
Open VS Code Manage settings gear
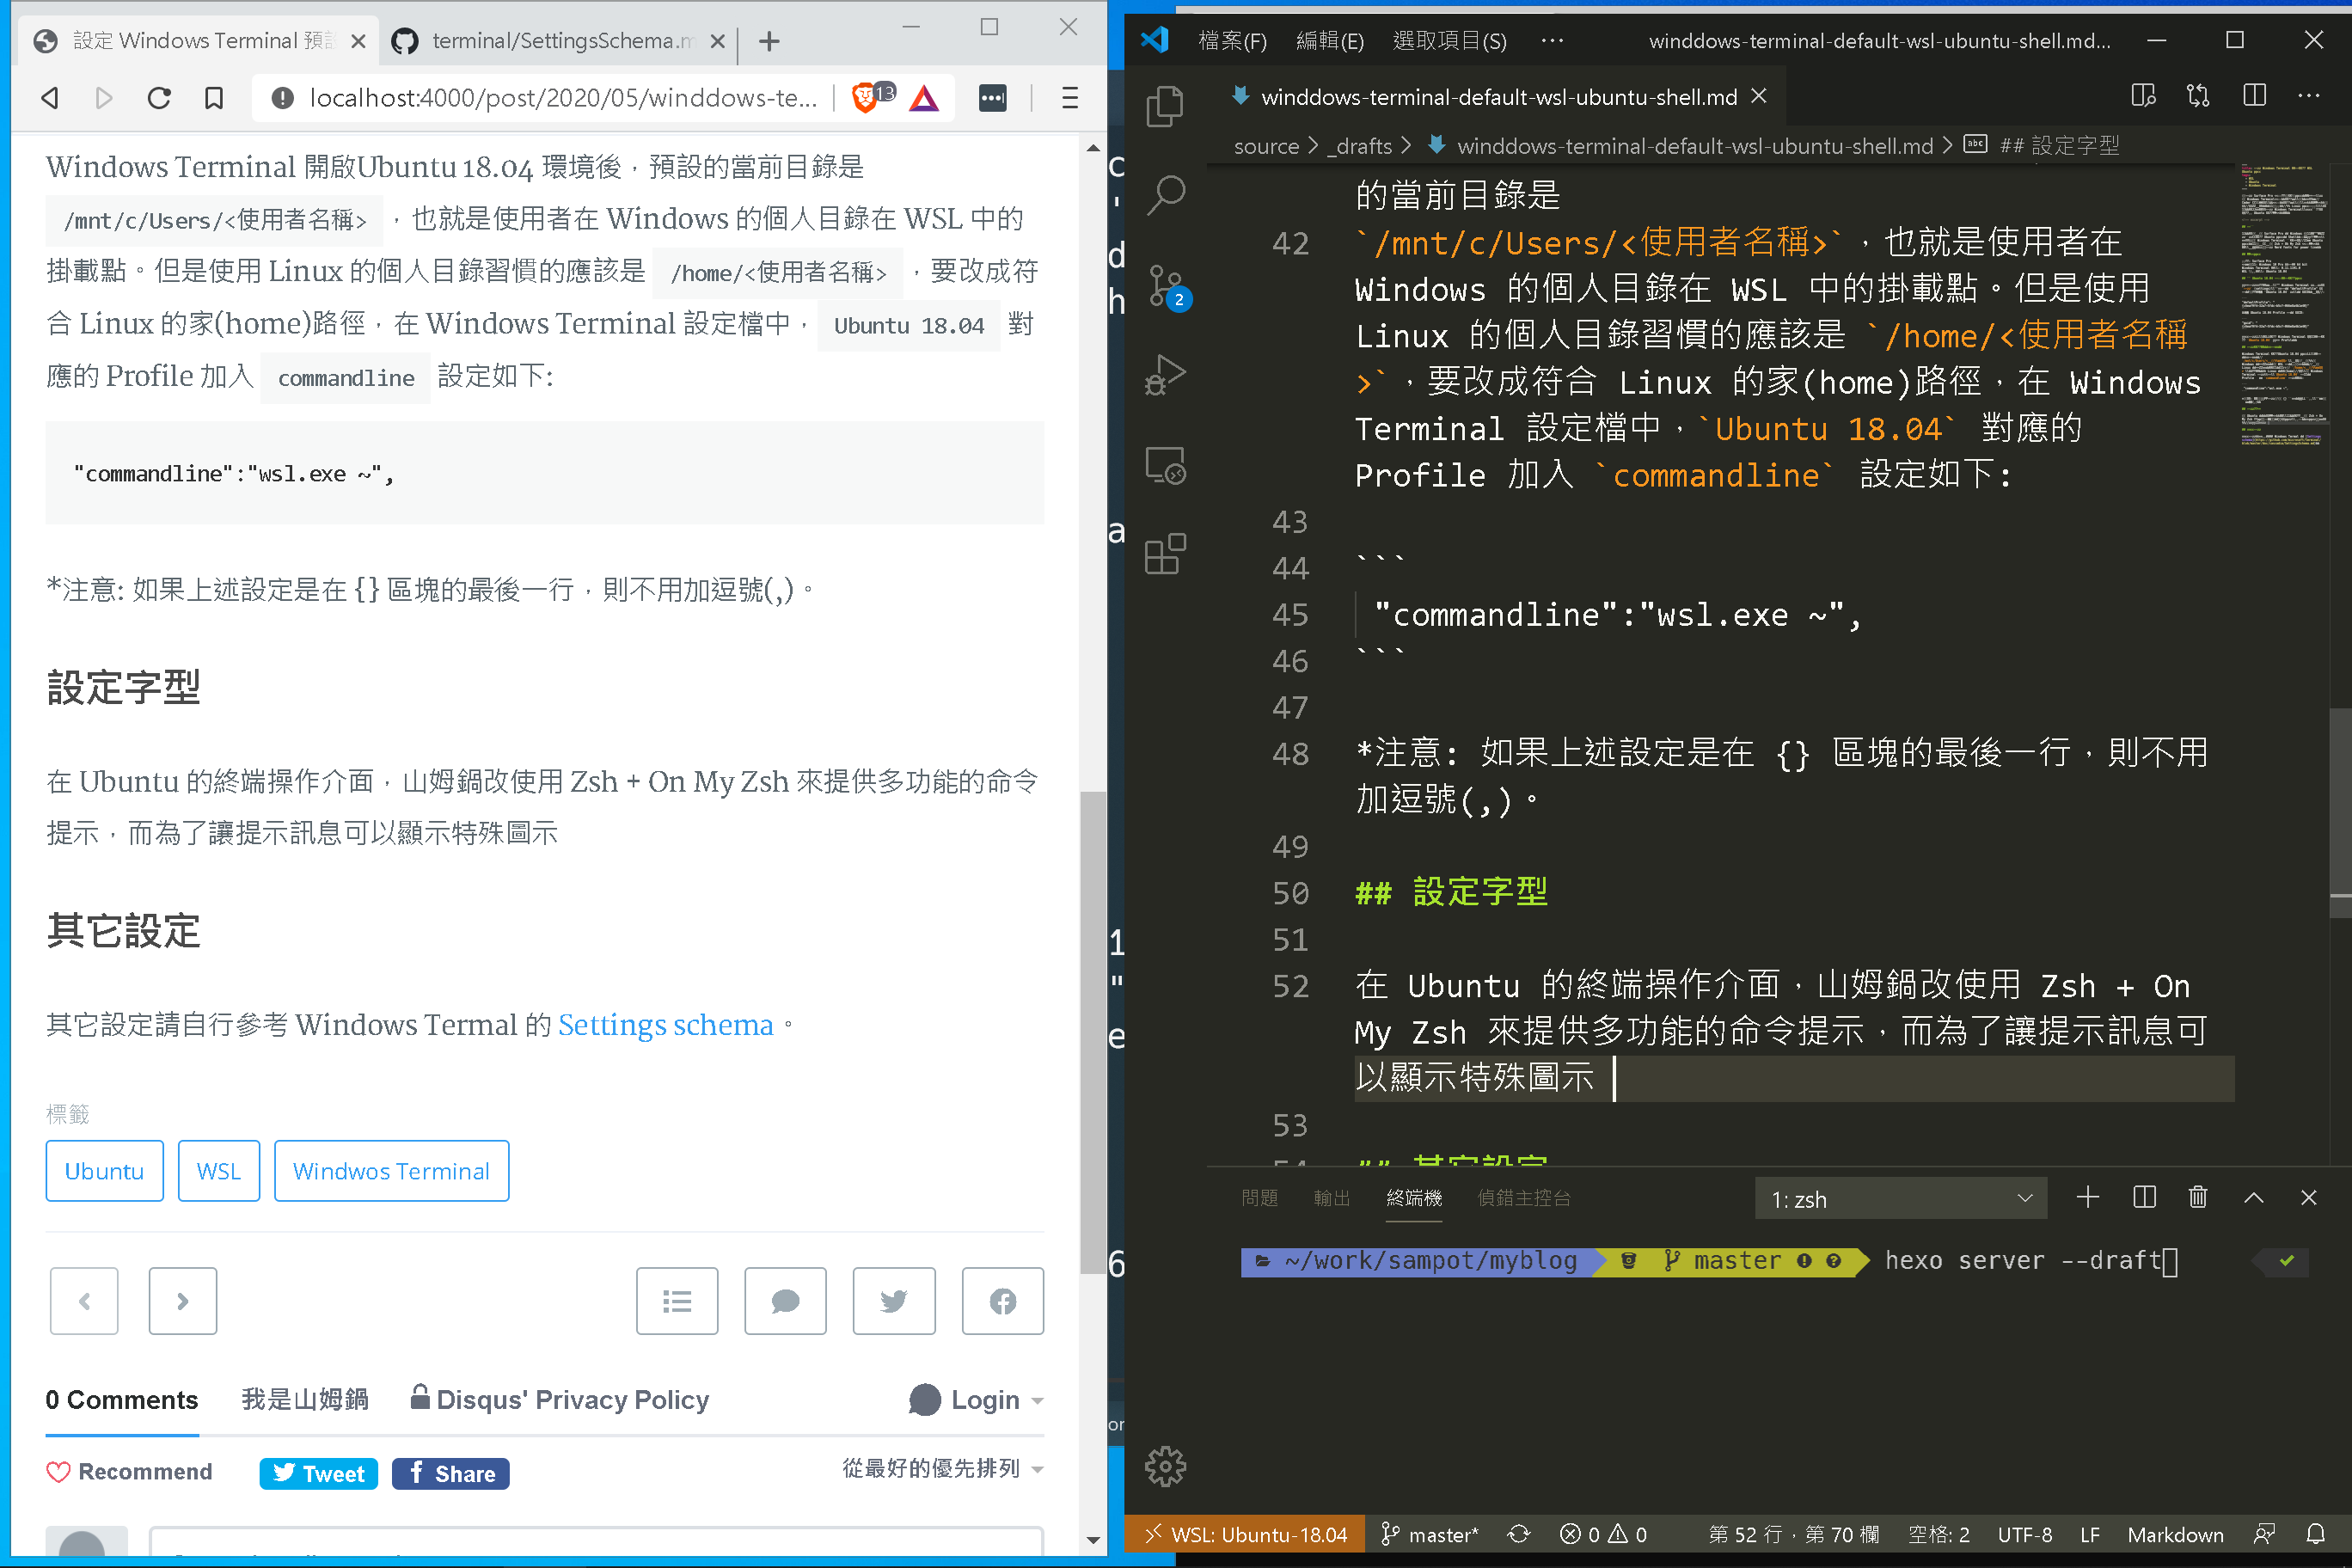pyautogui.click(x=1165, y=1466)
